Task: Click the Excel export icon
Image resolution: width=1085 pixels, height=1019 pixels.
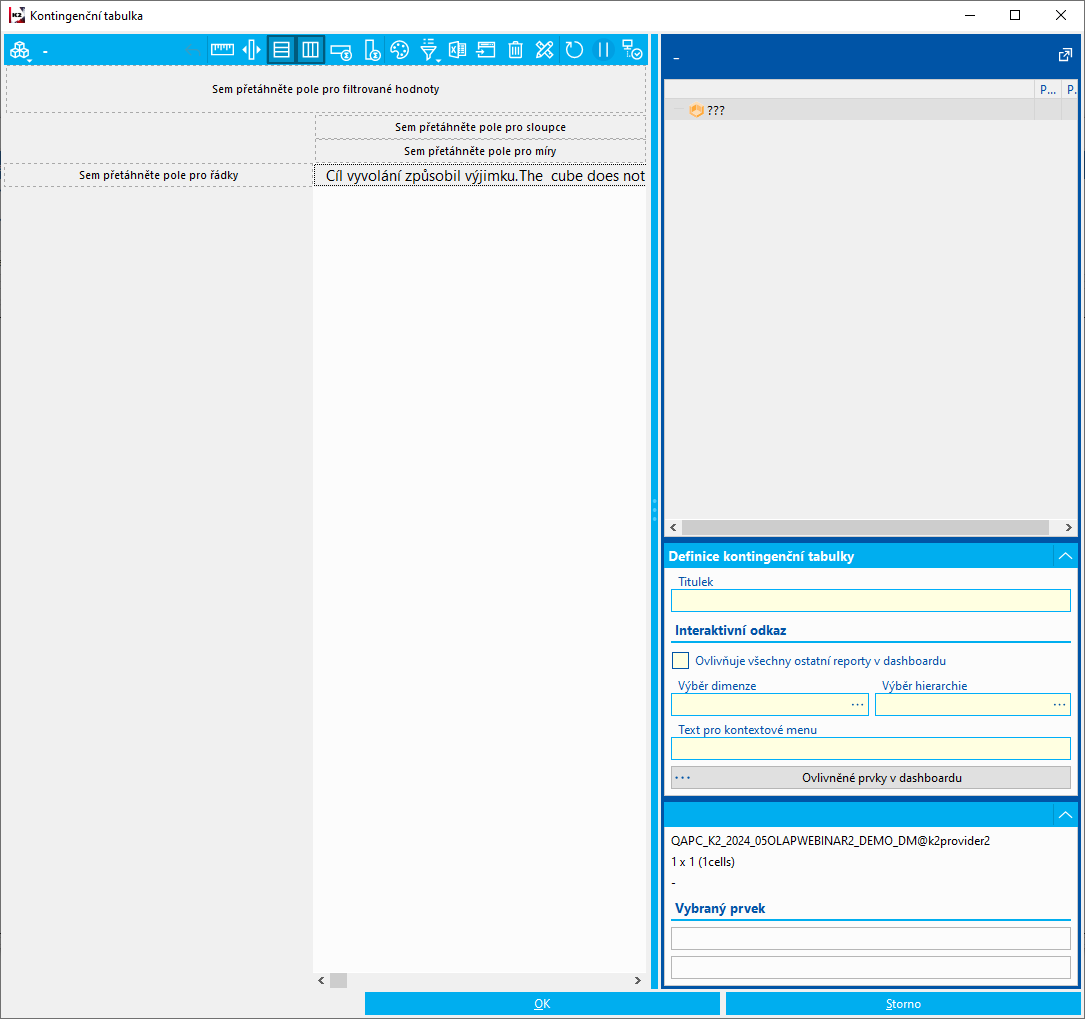Action: pos(457,50)
